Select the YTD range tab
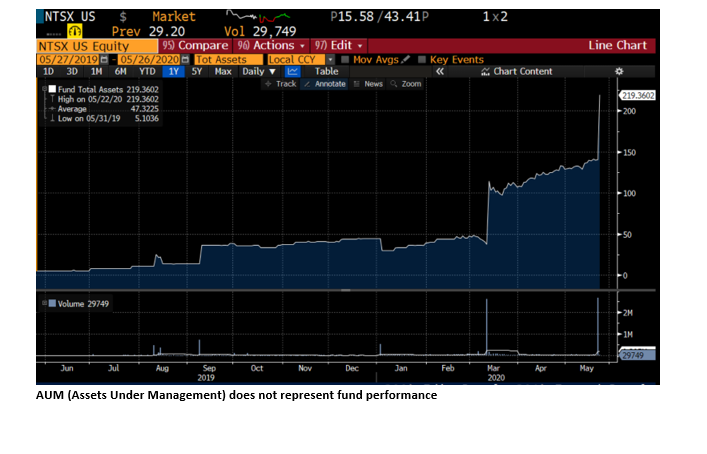This screenshot has width=707, height=454. 147,71
